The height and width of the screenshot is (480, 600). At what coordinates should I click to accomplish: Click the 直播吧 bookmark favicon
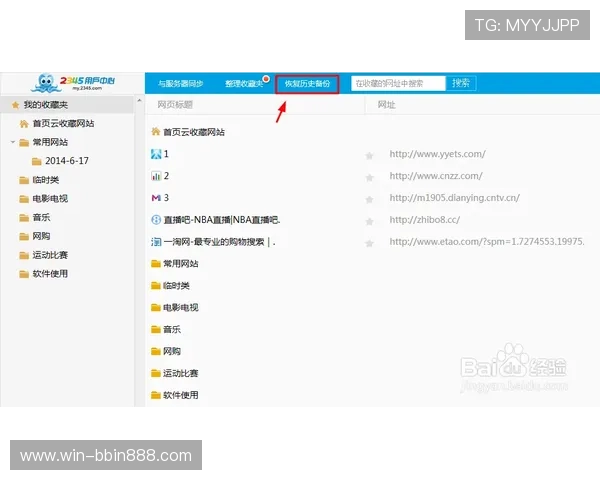[x=156, y=220]
